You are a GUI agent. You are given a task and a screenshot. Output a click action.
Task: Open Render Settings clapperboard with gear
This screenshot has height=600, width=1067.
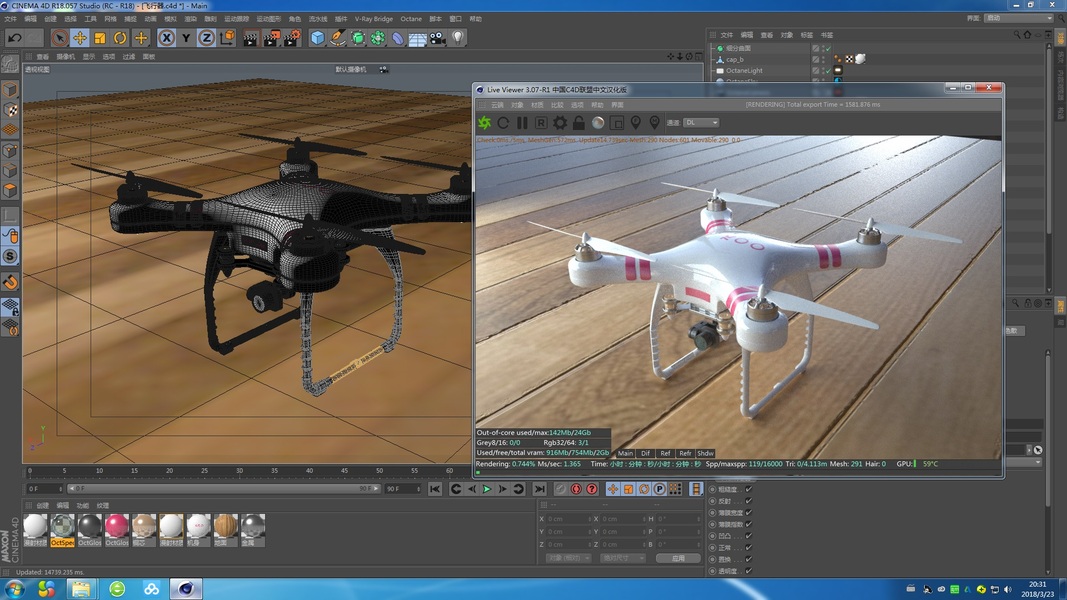click(292, 38)
